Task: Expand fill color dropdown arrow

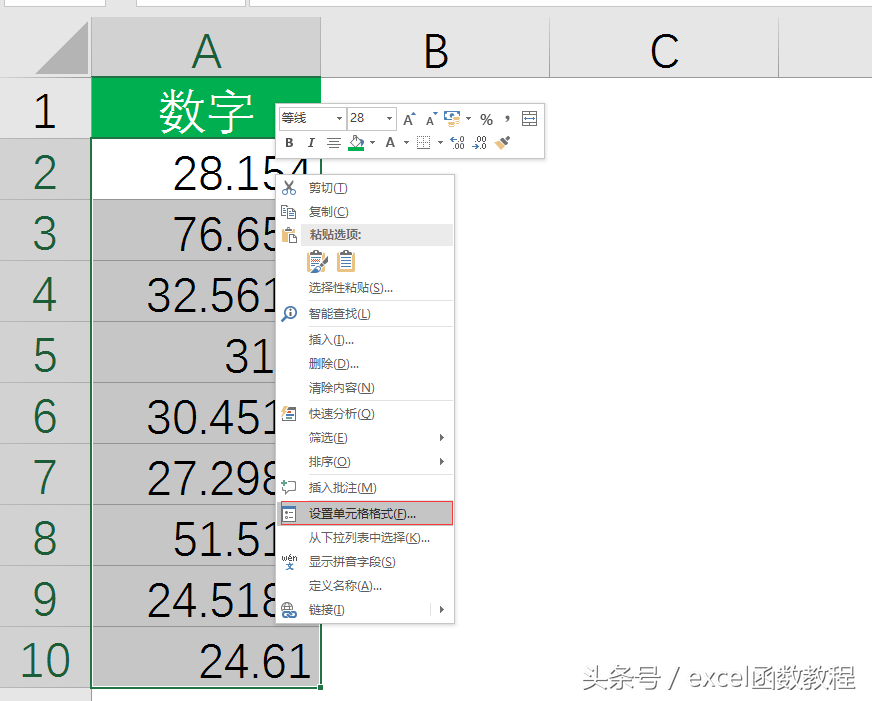Action: click(372, 143)
